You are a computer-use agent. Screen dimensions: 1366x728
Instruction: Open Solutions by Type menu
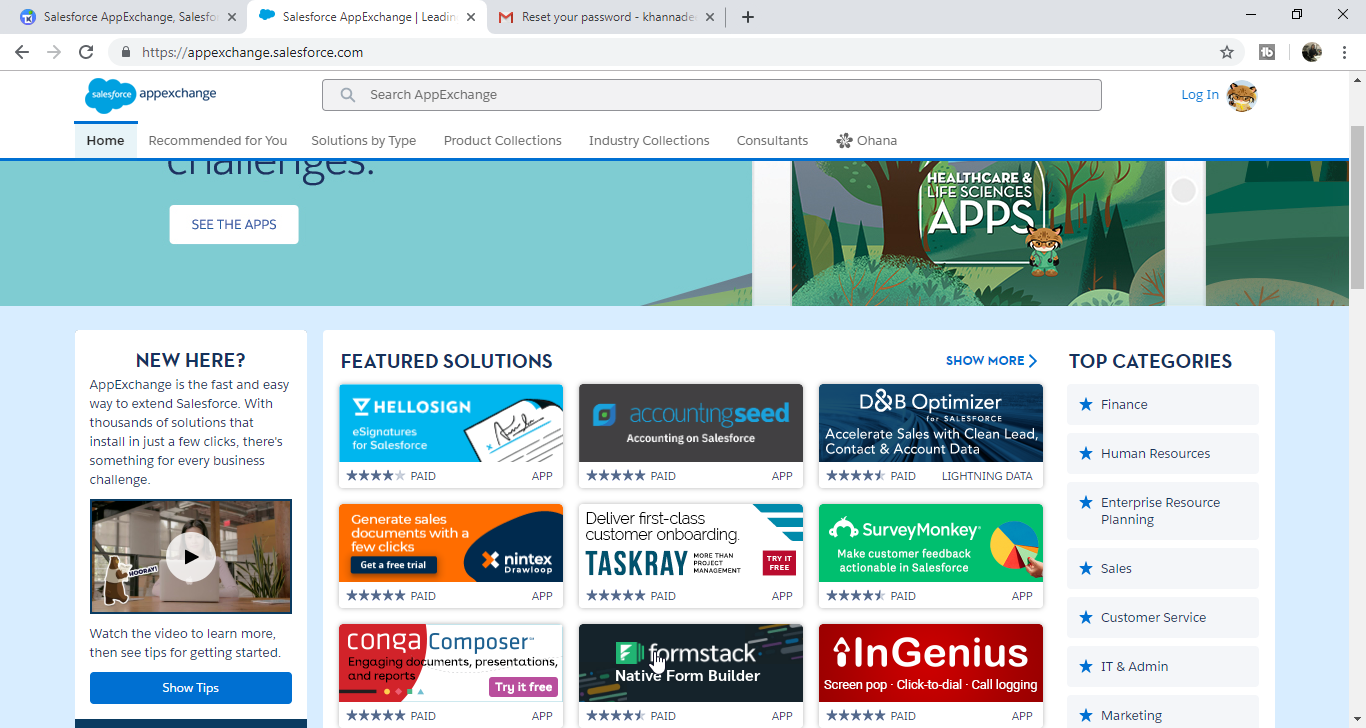(364, 141)
